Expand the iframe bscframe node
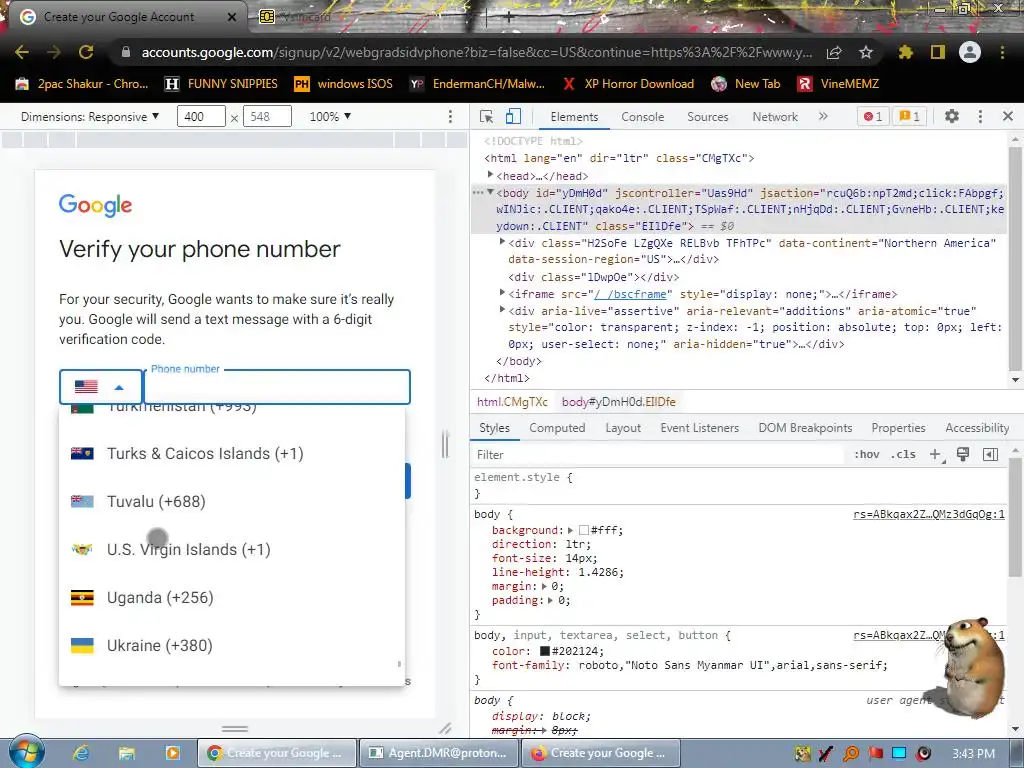 [x=502, y=293]
